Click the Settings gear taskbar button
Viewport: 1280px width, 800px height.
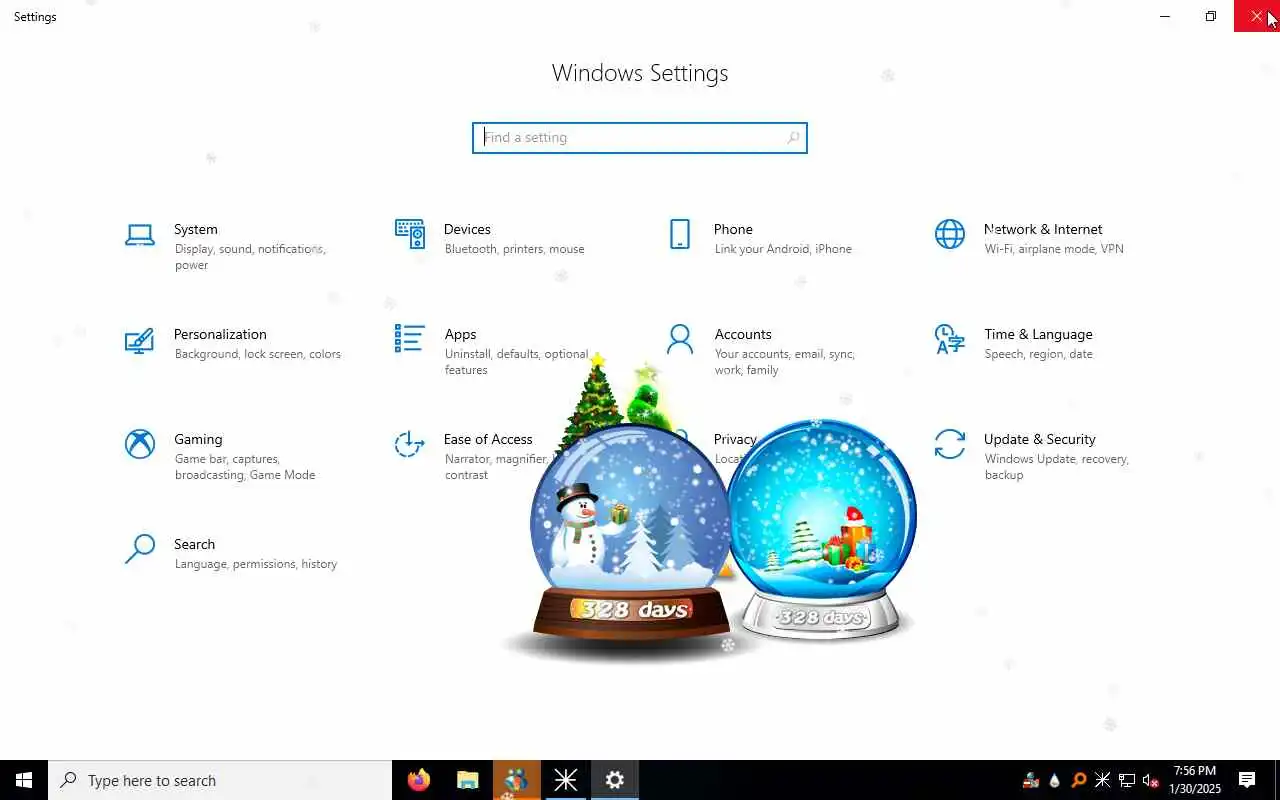click(614, 780)
